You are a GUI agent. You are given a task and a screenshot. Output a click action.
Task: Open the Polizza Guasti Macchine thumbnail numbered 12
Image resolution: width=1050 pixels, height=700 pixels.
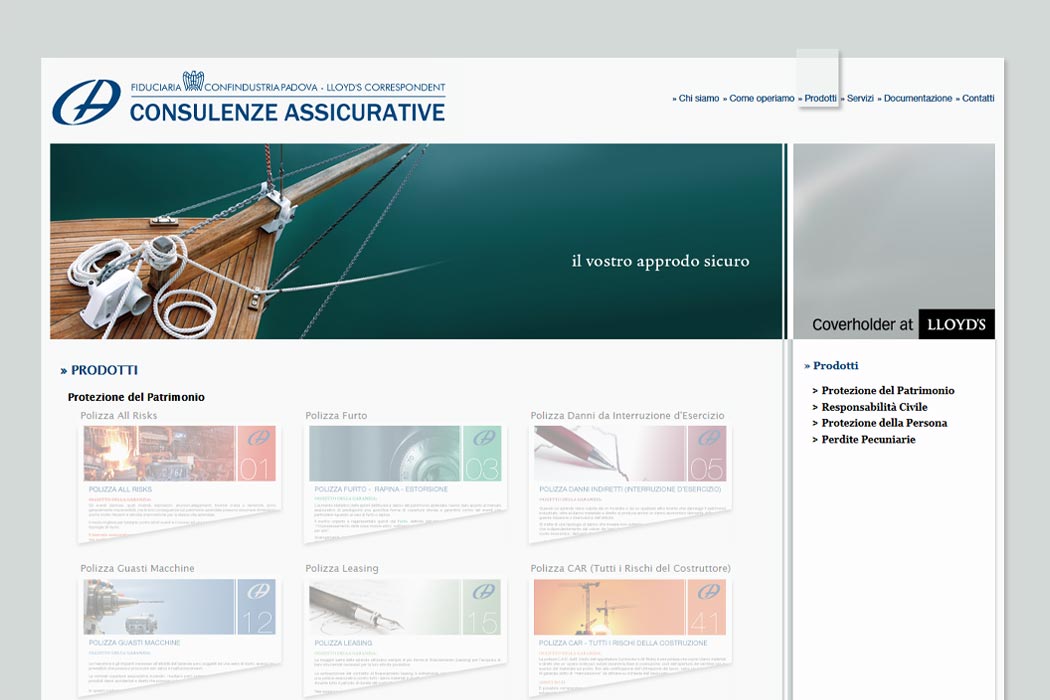(179, 636)
